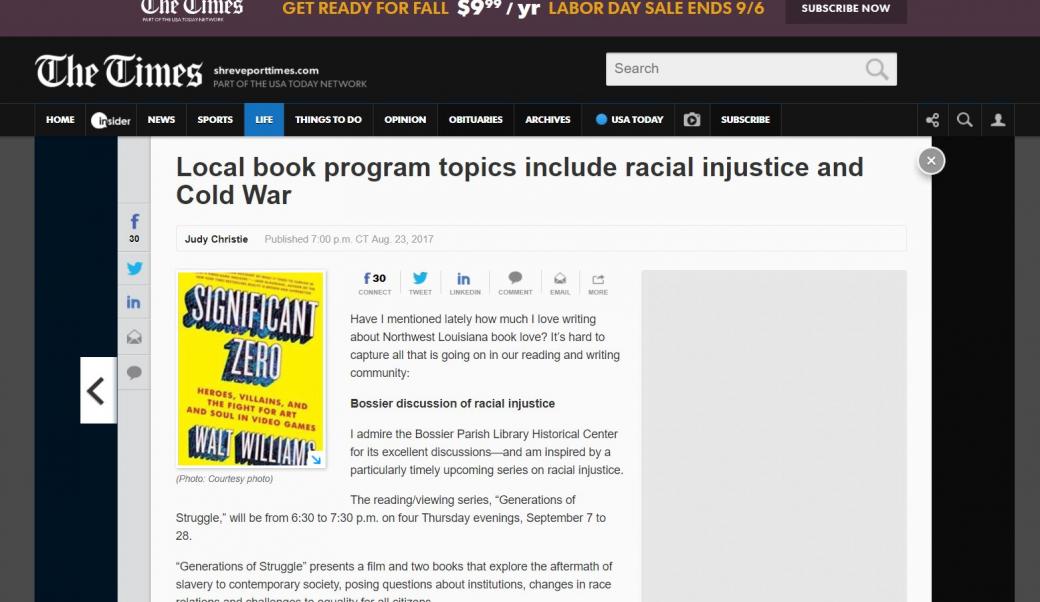Viewport: 1040px width, 602px height.
Task: Select the LIFE tab
Action: (x=264, y=119)
